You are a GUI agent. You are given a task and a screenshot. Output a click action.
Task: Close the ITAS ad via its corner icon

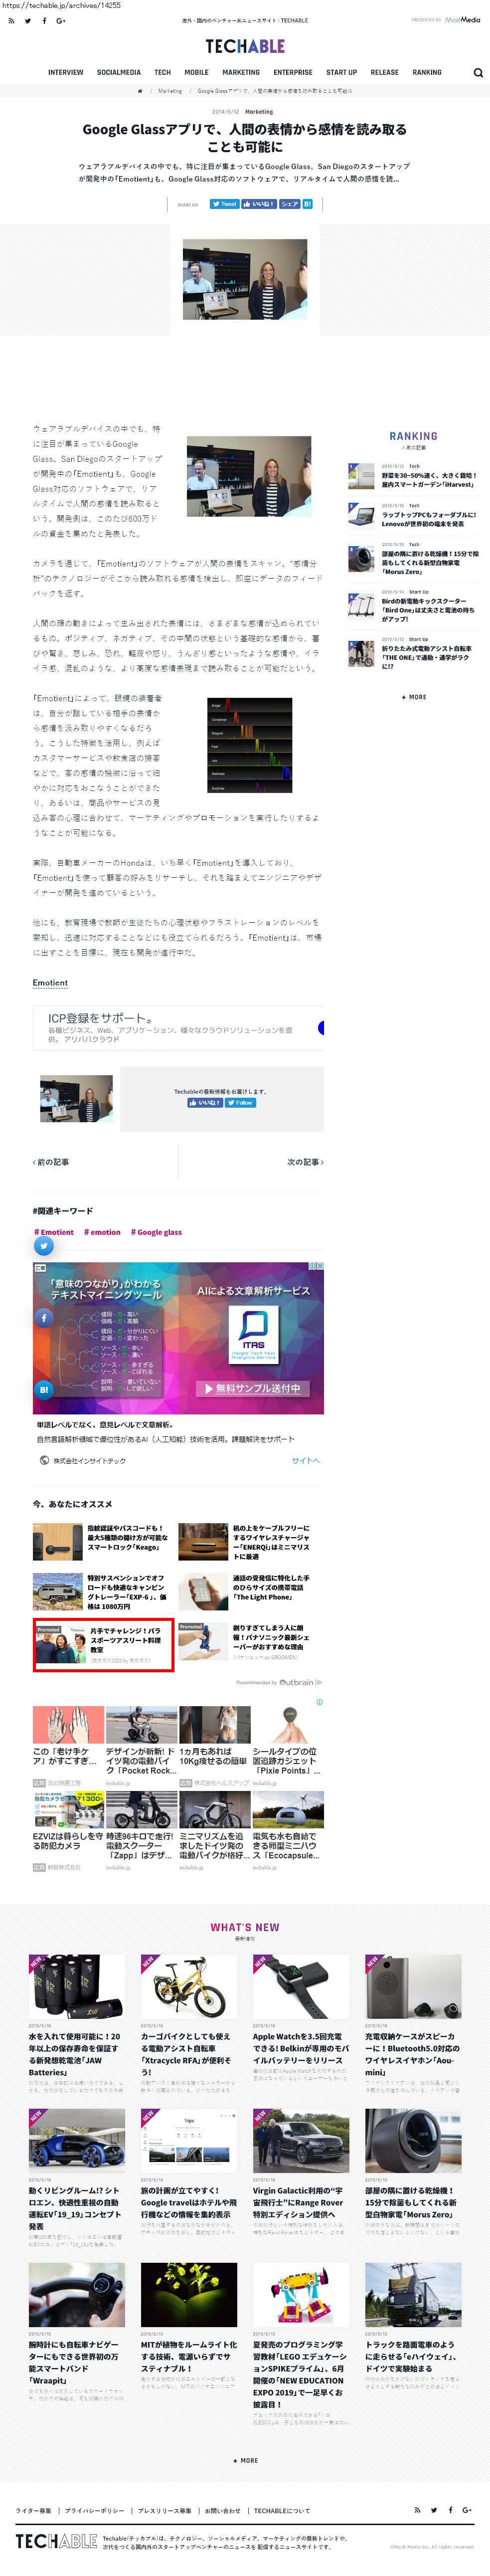[x=320, y=1266]
